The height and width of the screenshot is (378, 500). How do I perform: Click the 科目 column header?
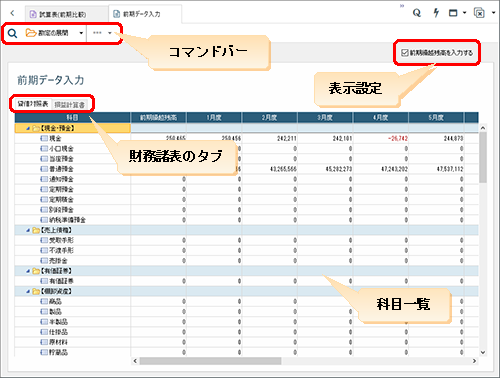click(x=72, y=117)
